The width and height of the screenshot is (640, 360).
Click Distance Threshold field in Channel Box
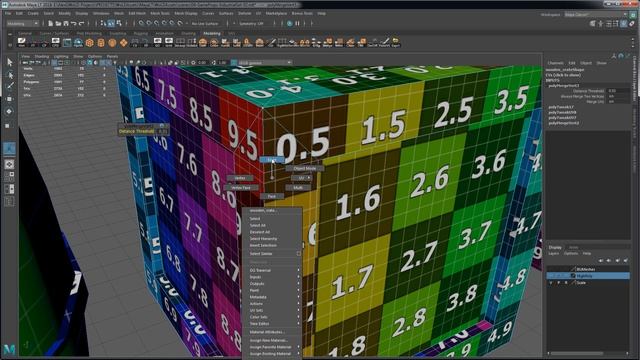618,91
